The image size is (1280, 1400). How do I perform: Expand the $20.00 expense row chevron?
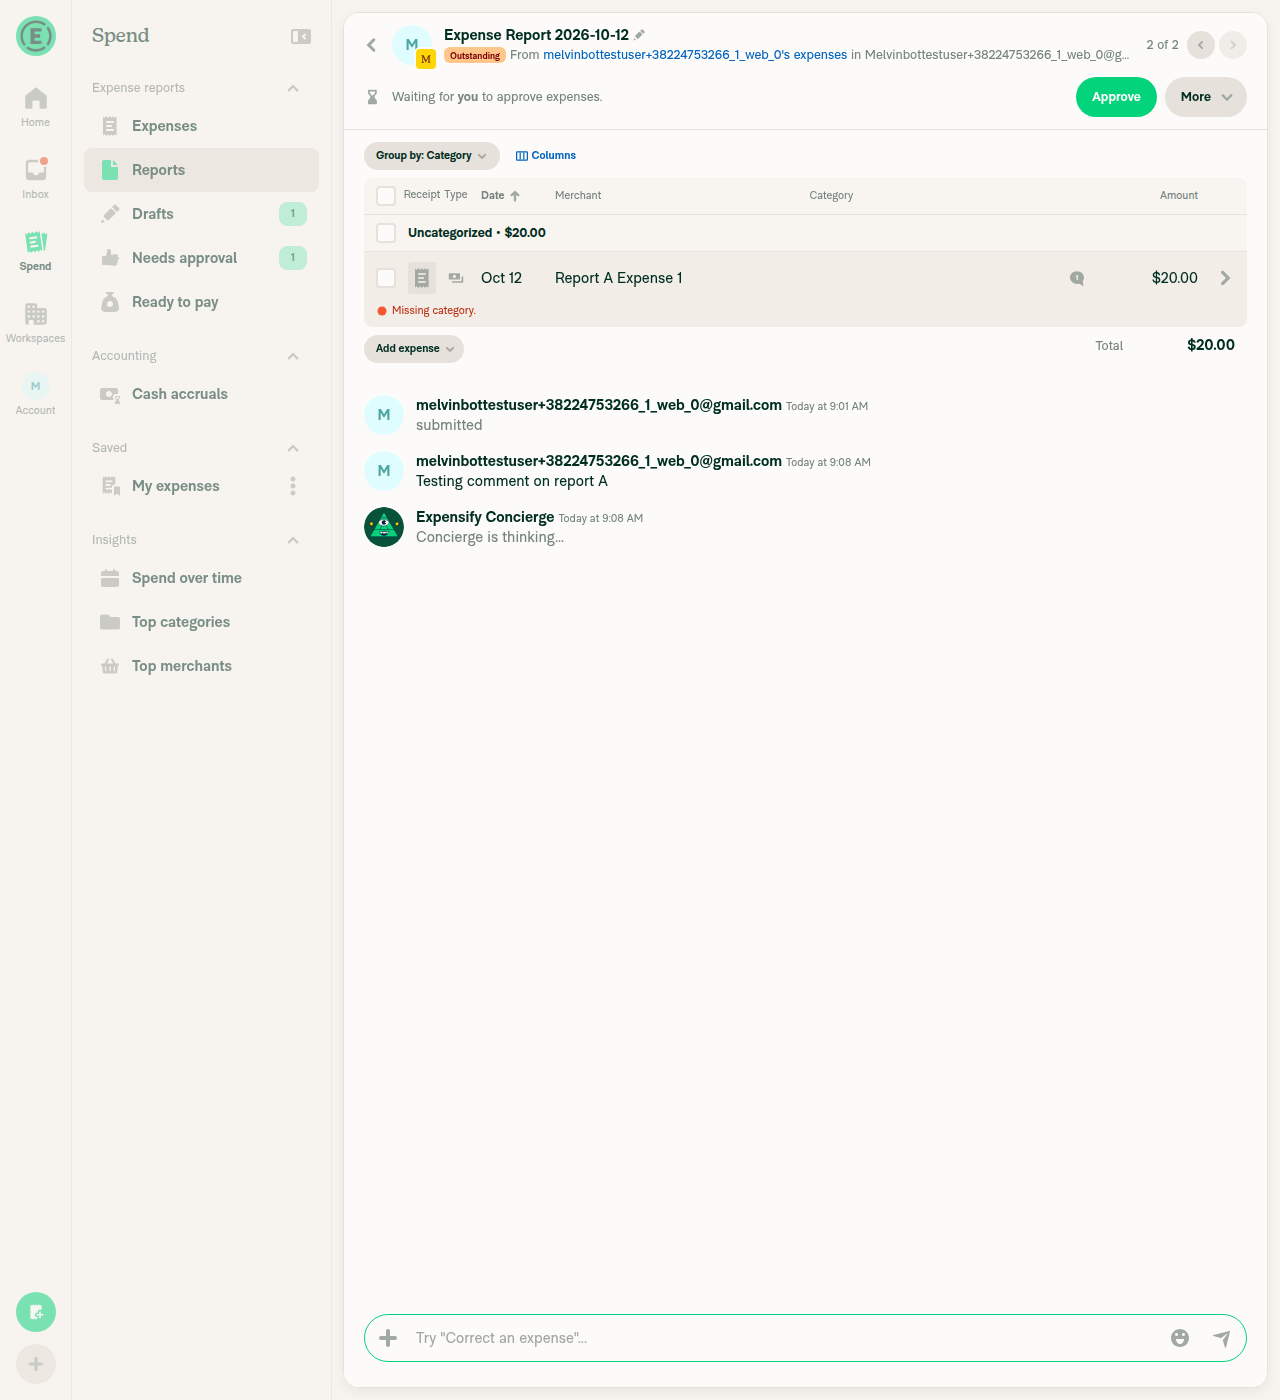1225,278
